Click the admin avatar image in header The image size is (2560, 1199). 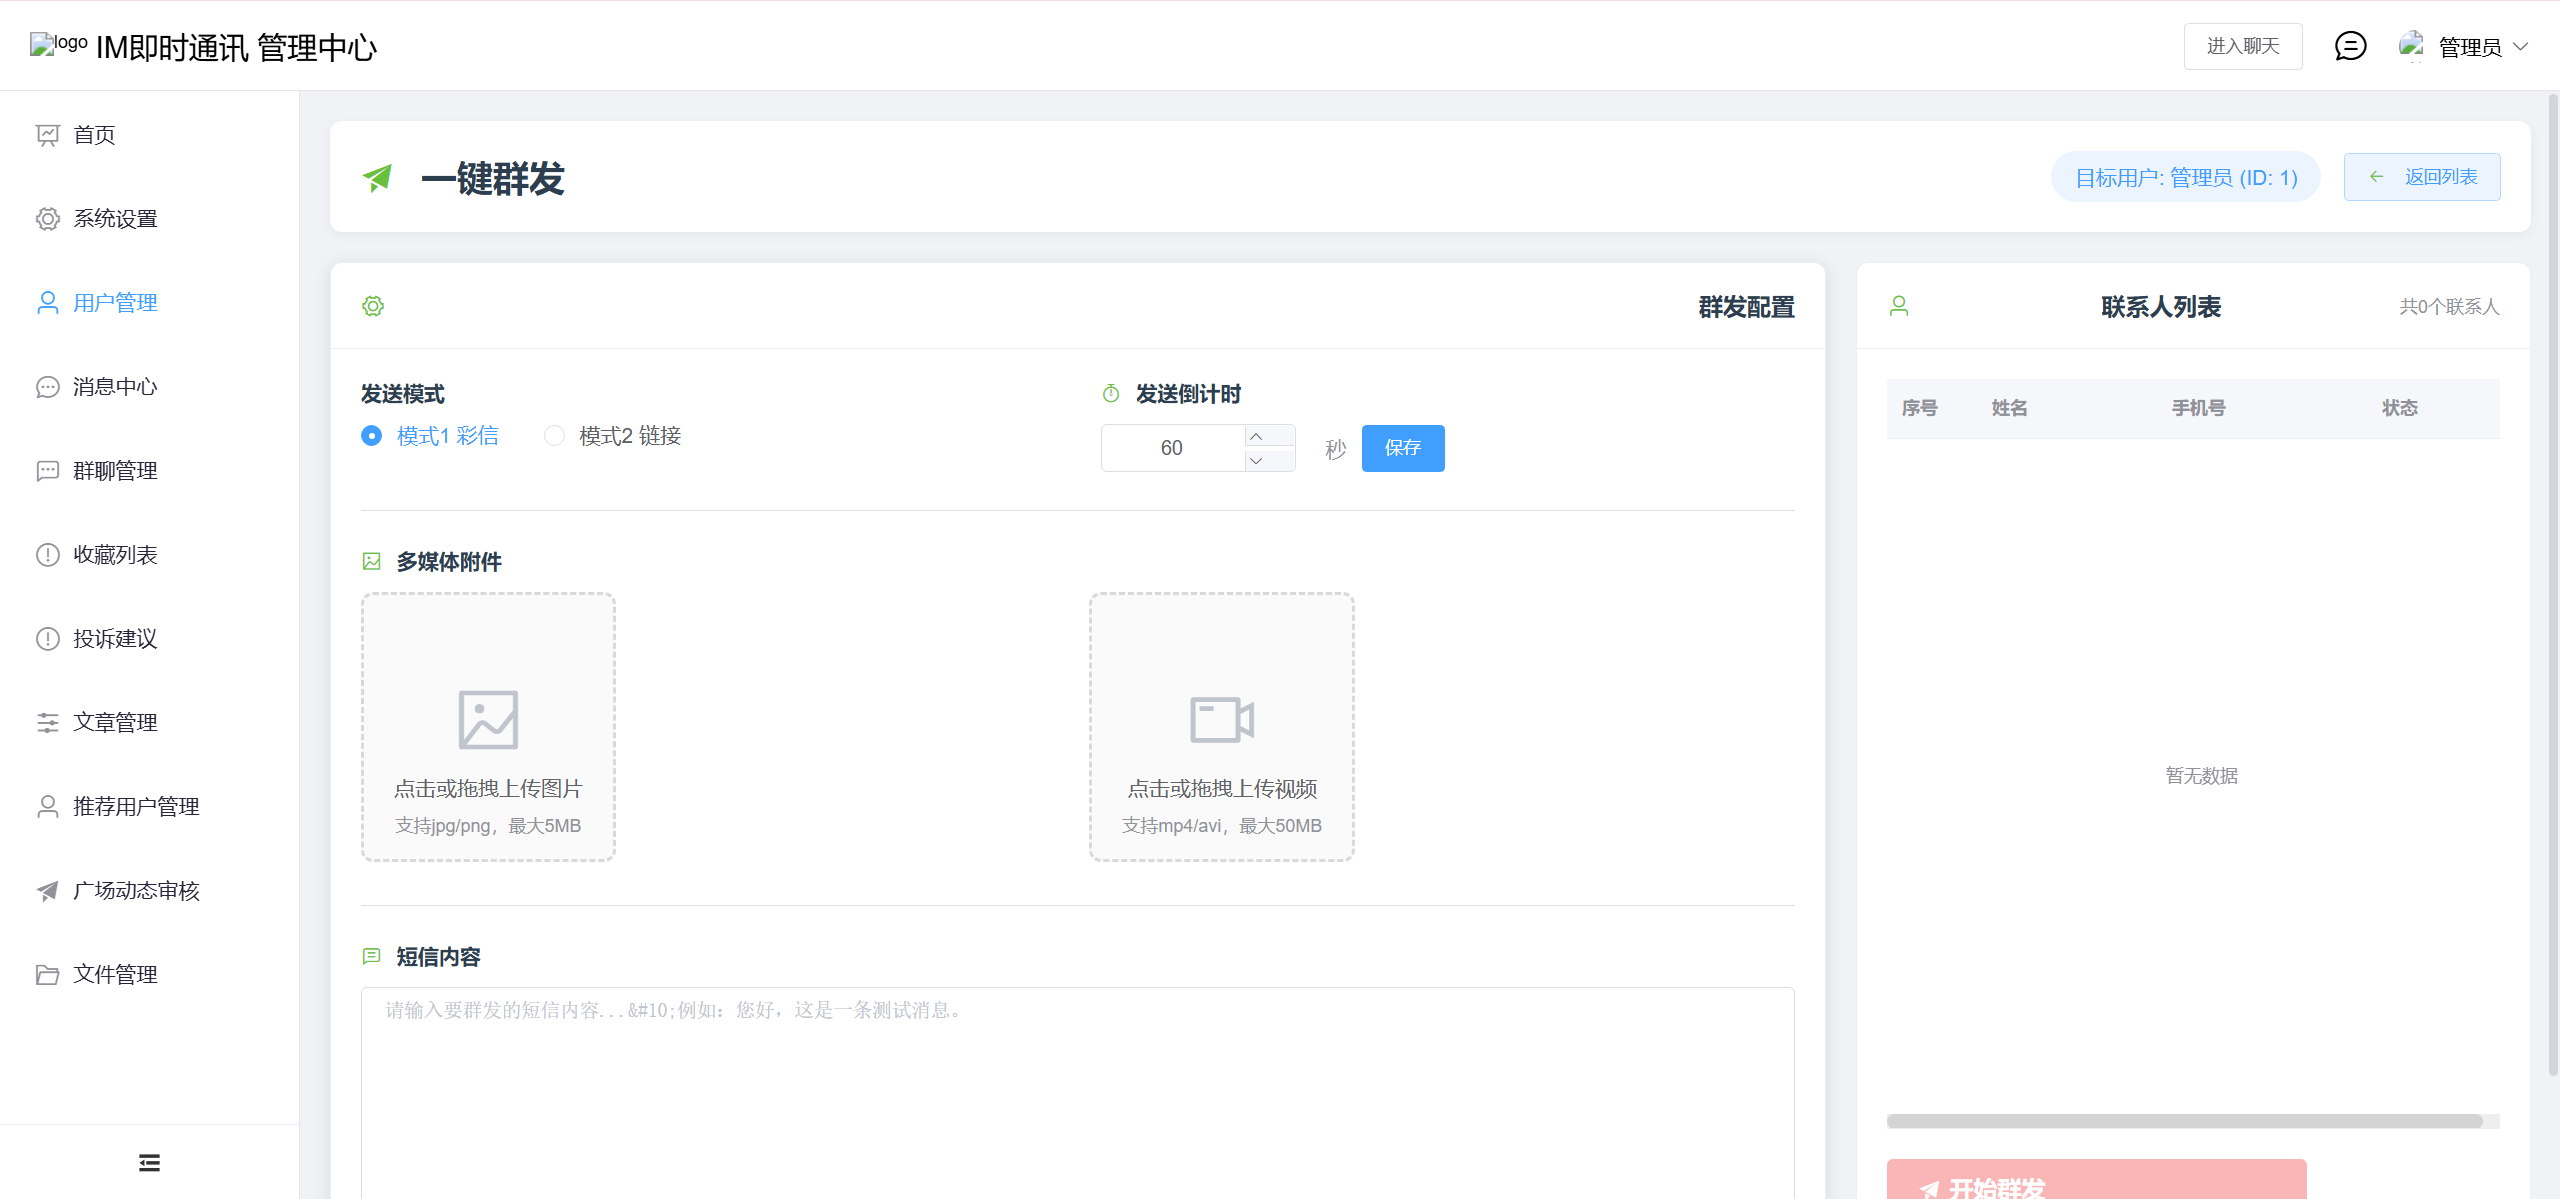tap(2411, 46)
